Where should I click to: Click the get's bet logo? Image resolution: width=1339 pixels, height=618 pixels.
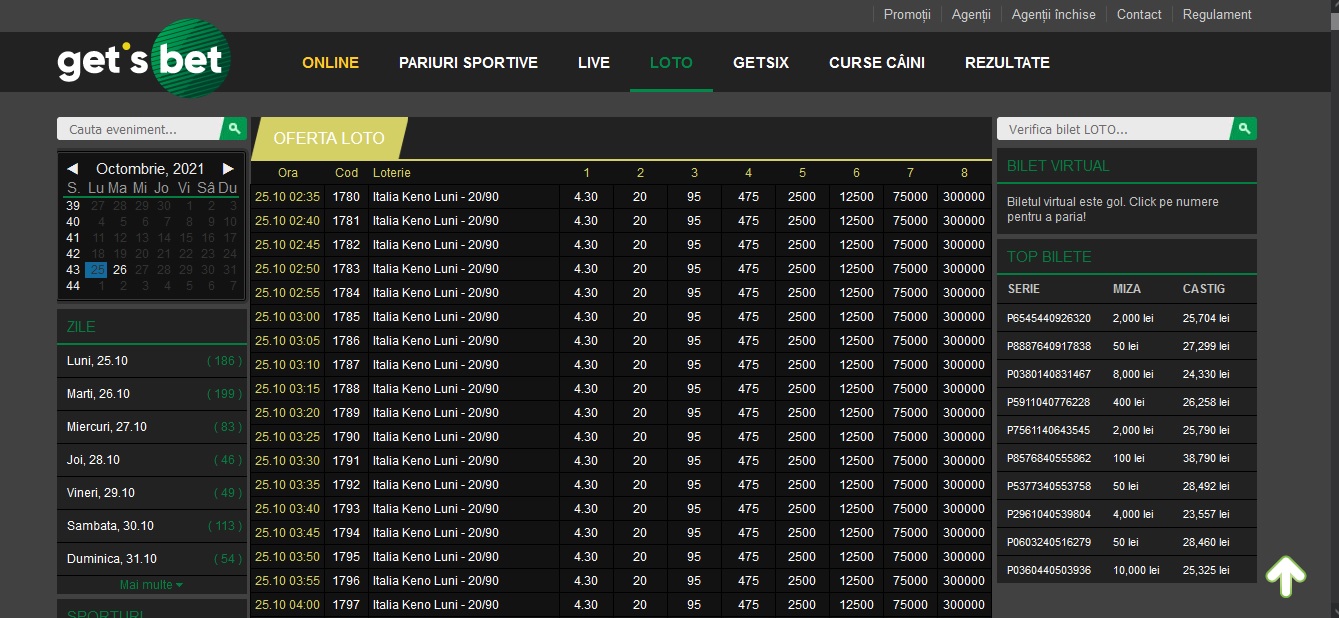pyautogui.click(x=144, y=59)
